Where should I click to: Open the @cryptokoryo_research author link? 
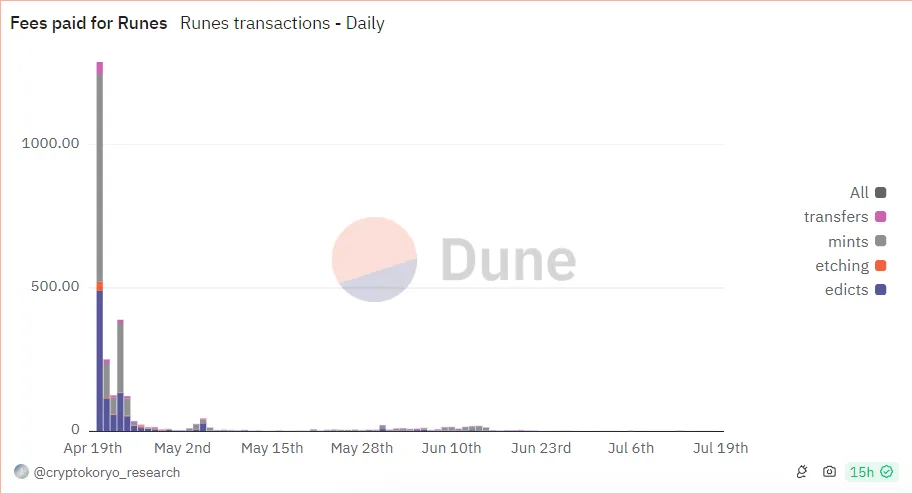[106, 473]
